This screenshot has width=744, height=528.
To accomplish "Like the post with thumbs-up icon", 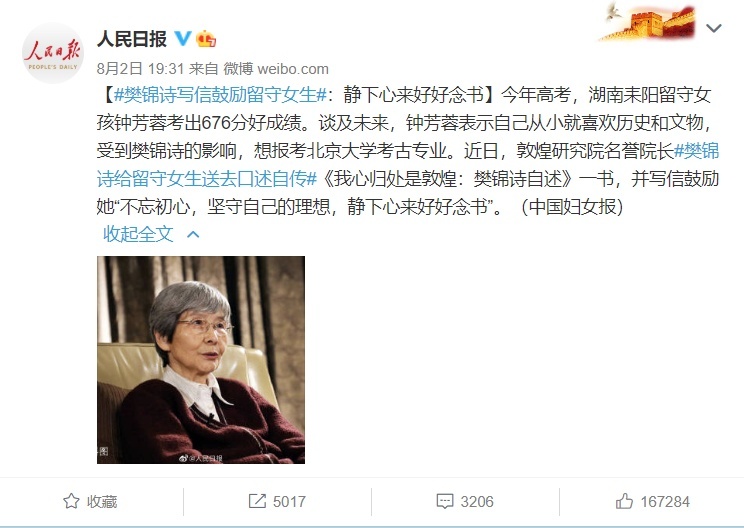I will click(624, 501).
